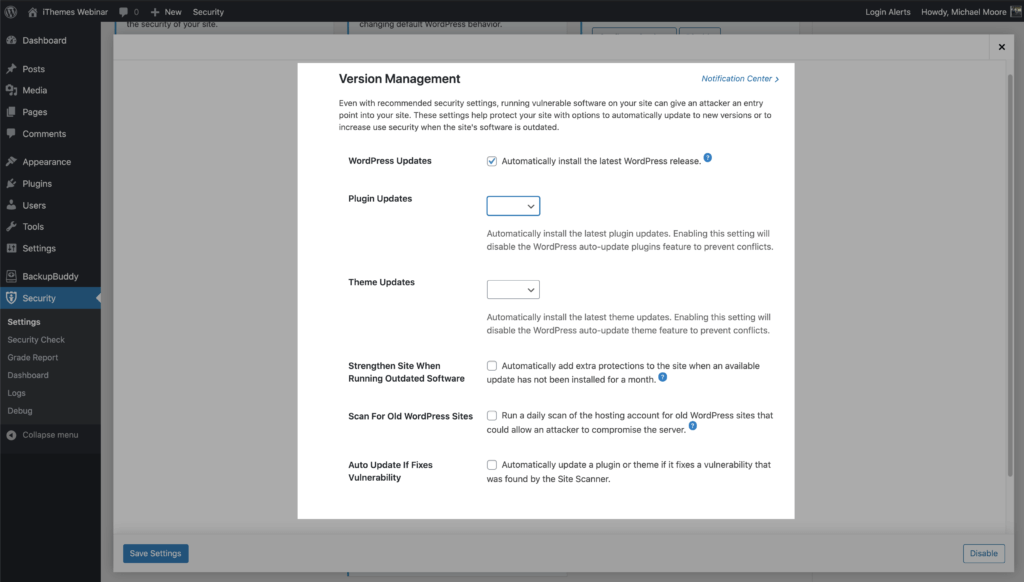Click help icon after 'installed for a month'
Image resolution: width=1024 pixels, height=582 pixels.
(x=662, y=377)
